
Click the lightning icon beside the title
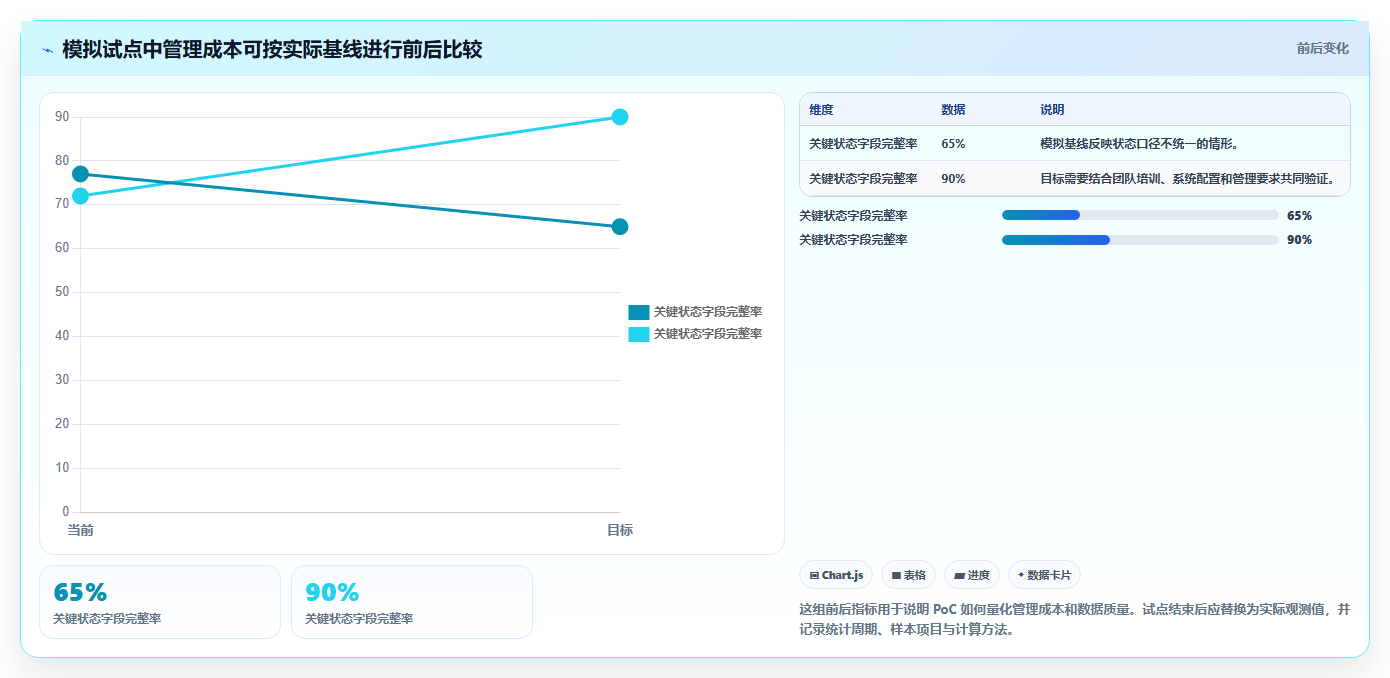tap(47, 50)
